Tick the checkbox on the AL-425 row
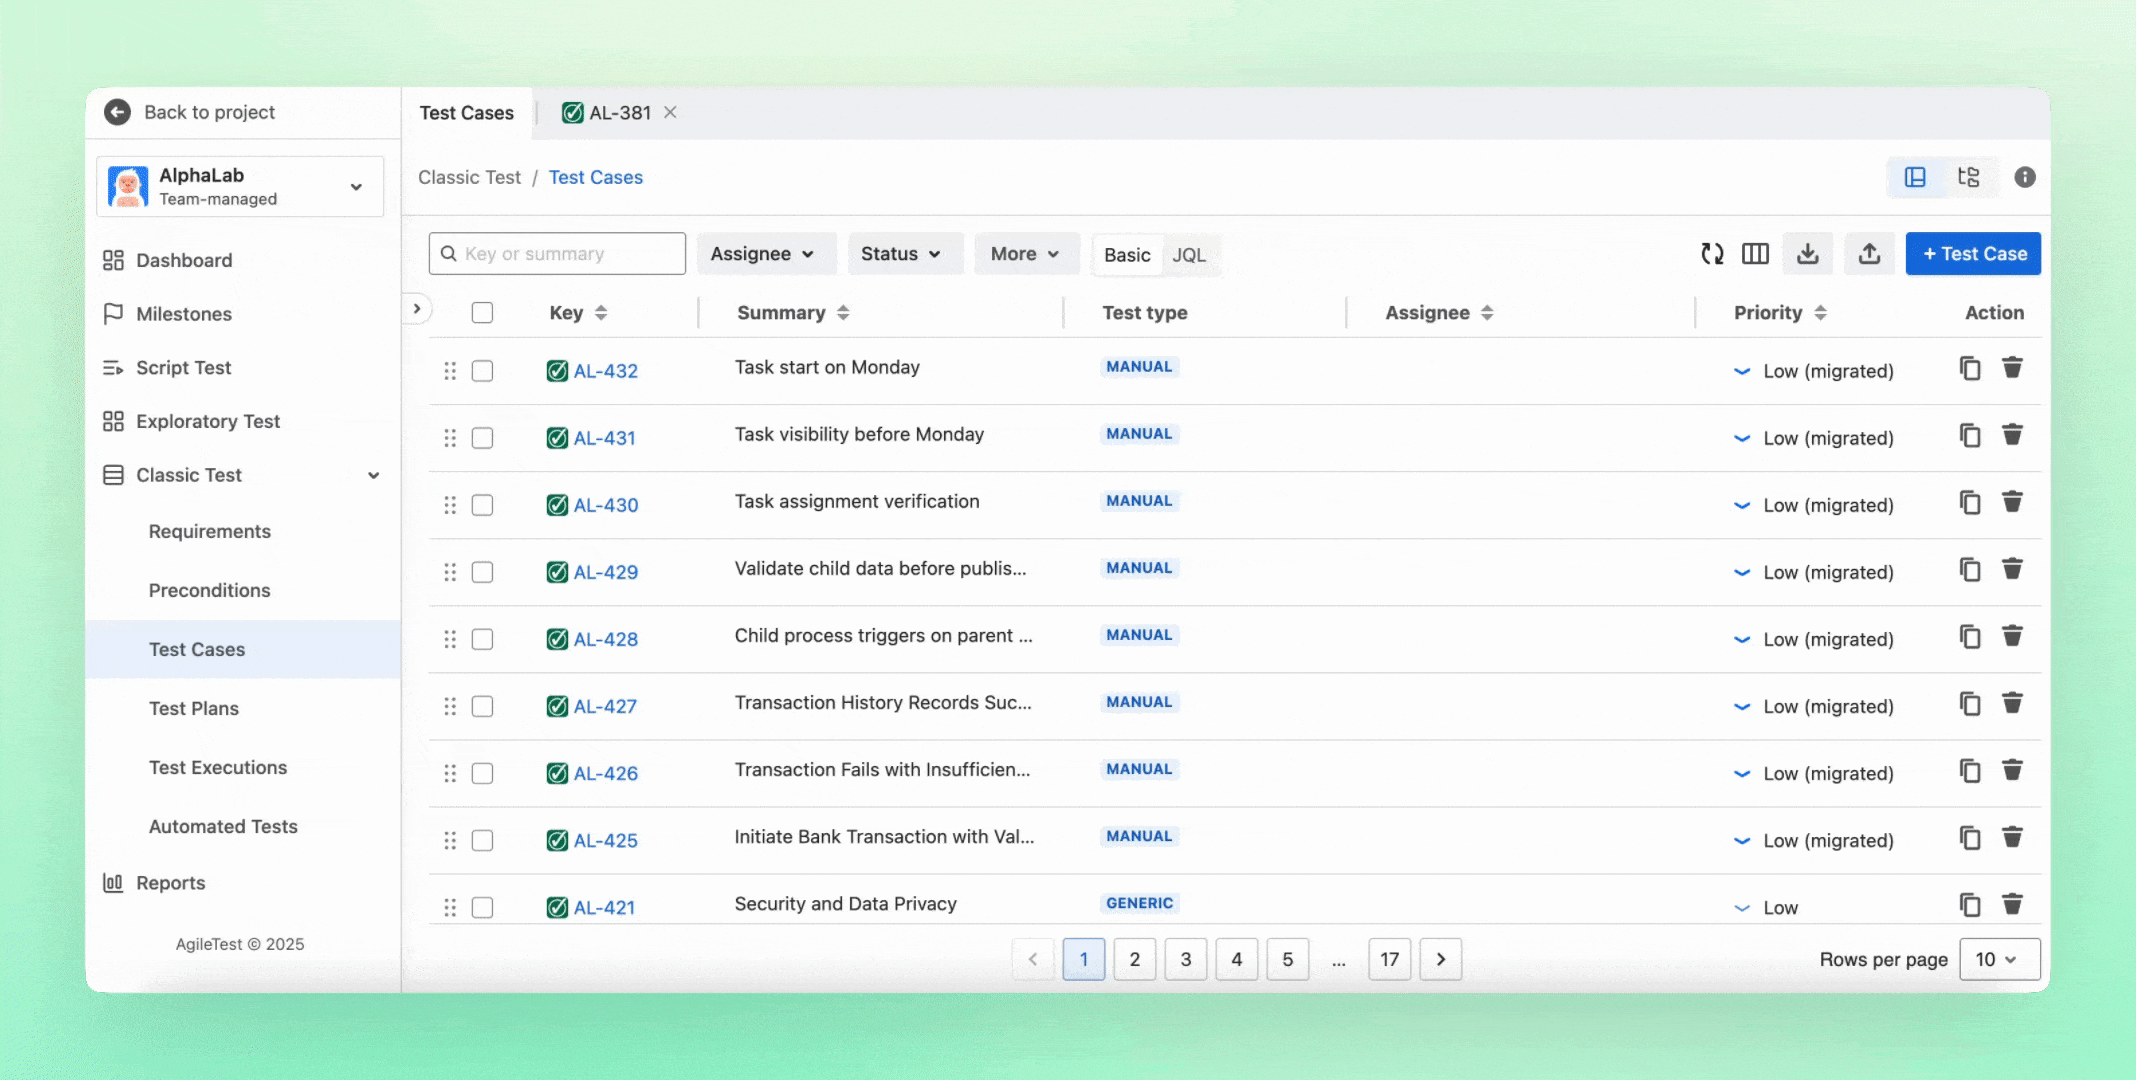The width and height of the screenshot is (2136, 1080). click(482, 840)
